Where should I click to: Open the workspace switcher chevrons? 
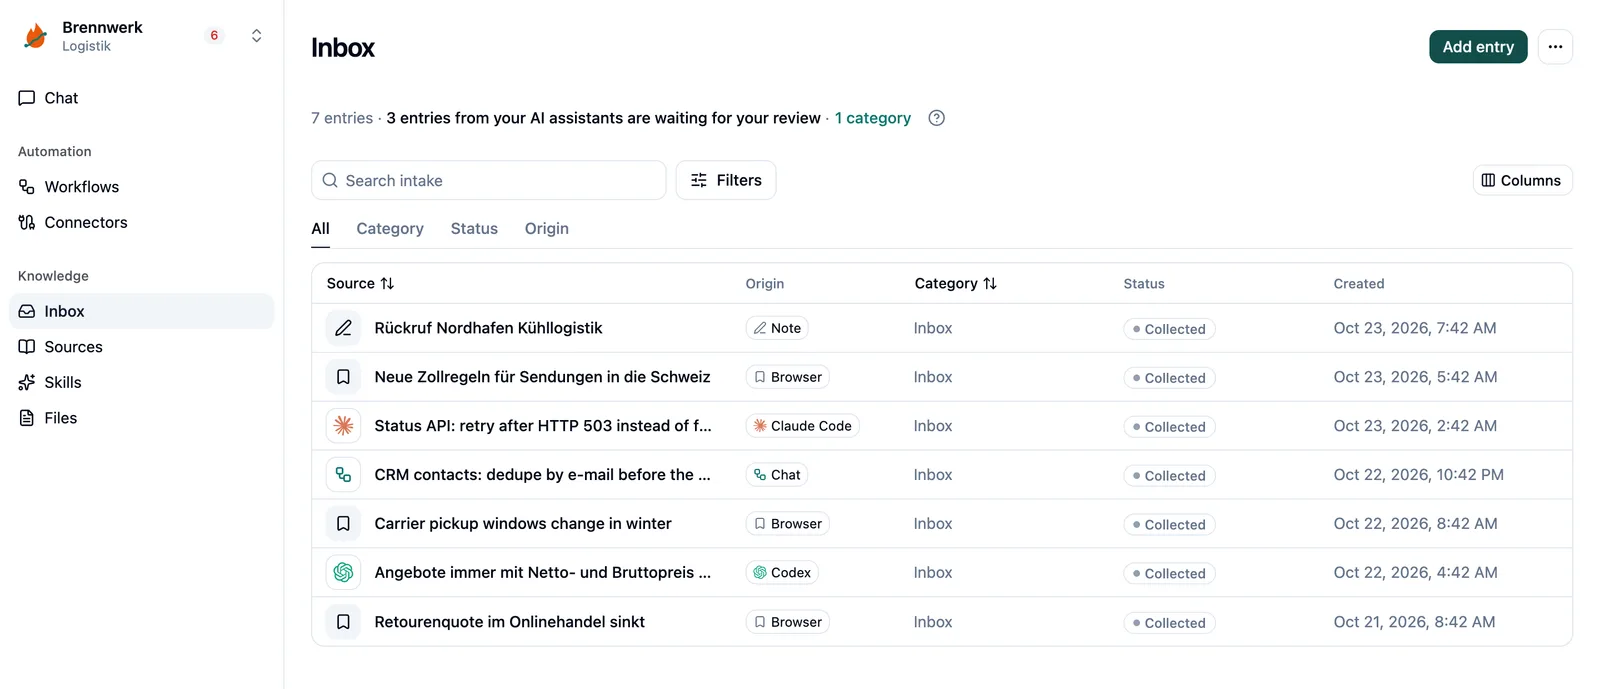point(257,36)
